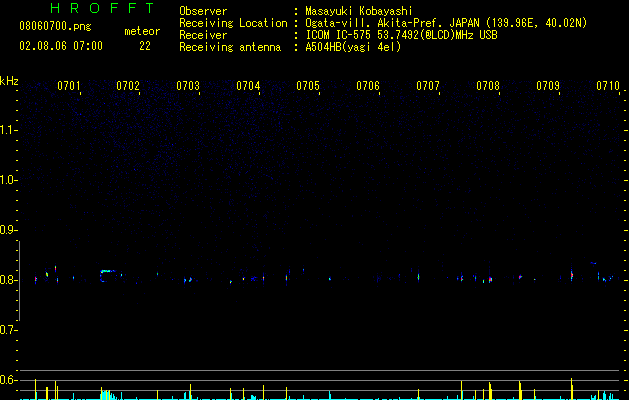Click the long meteor echo near 0702
629x400 pixels.
click(x=108, y=276)
